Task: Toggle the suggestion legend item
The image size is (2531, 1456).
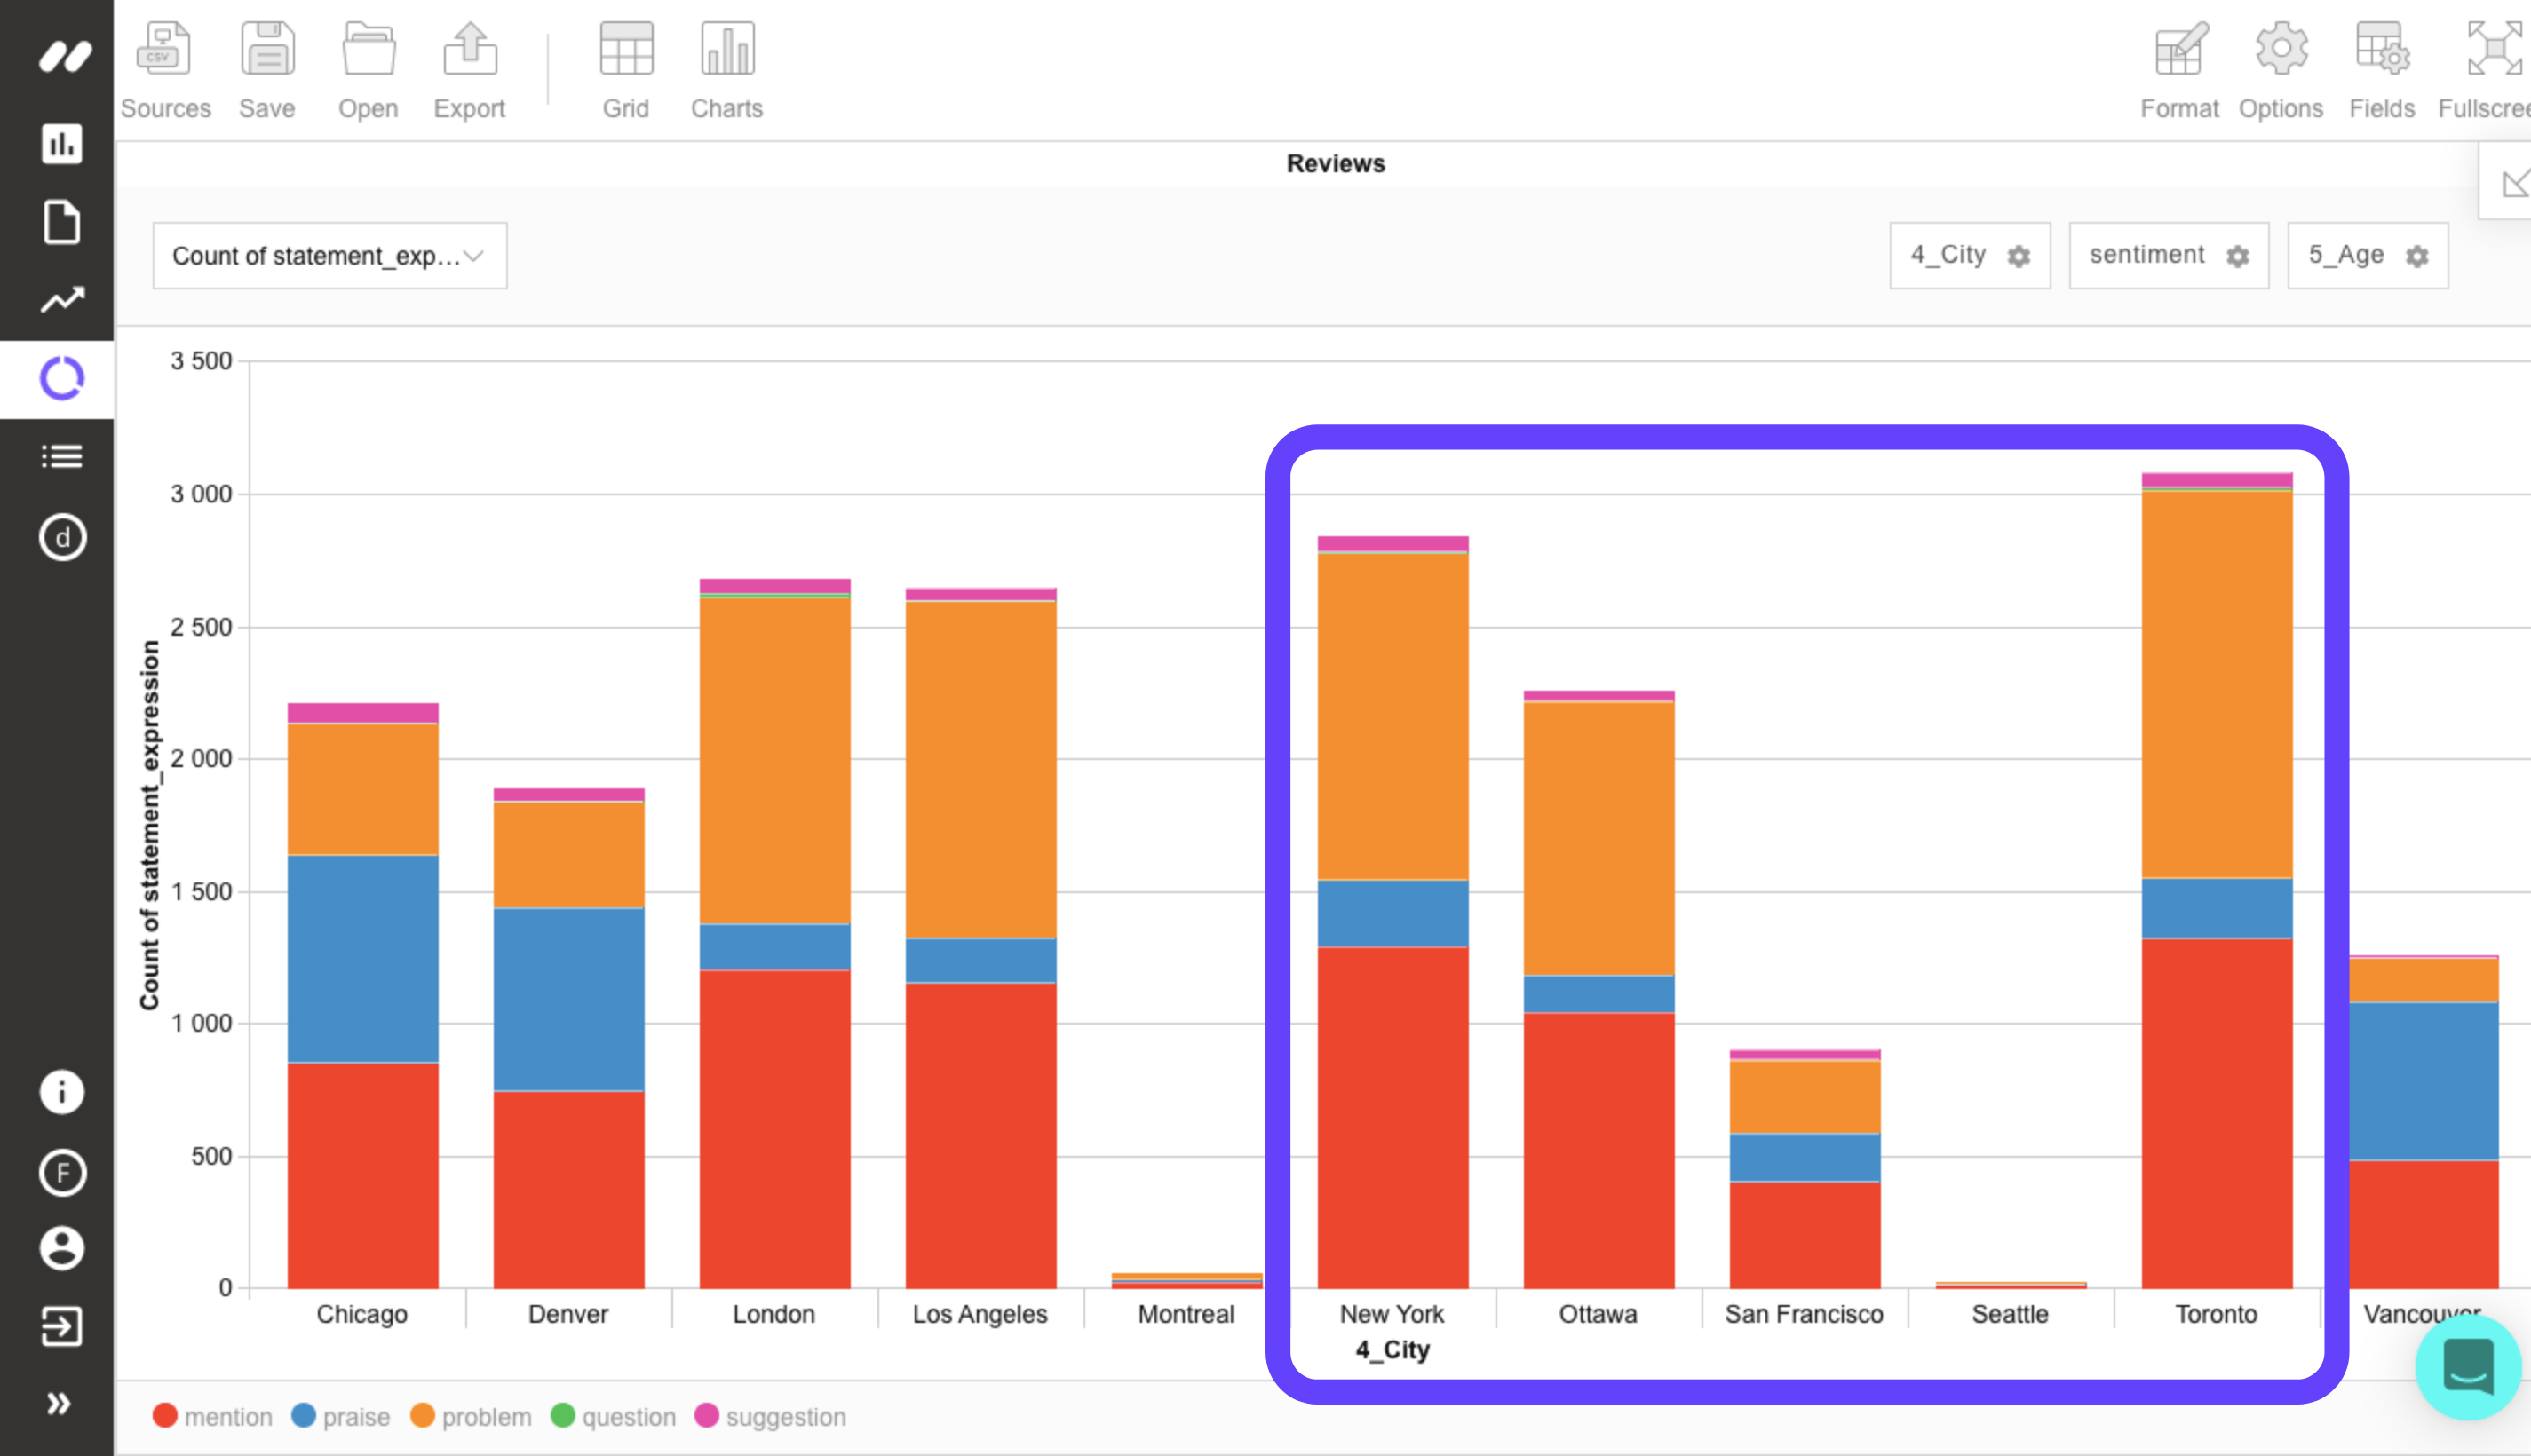Action: point(772,1417)
